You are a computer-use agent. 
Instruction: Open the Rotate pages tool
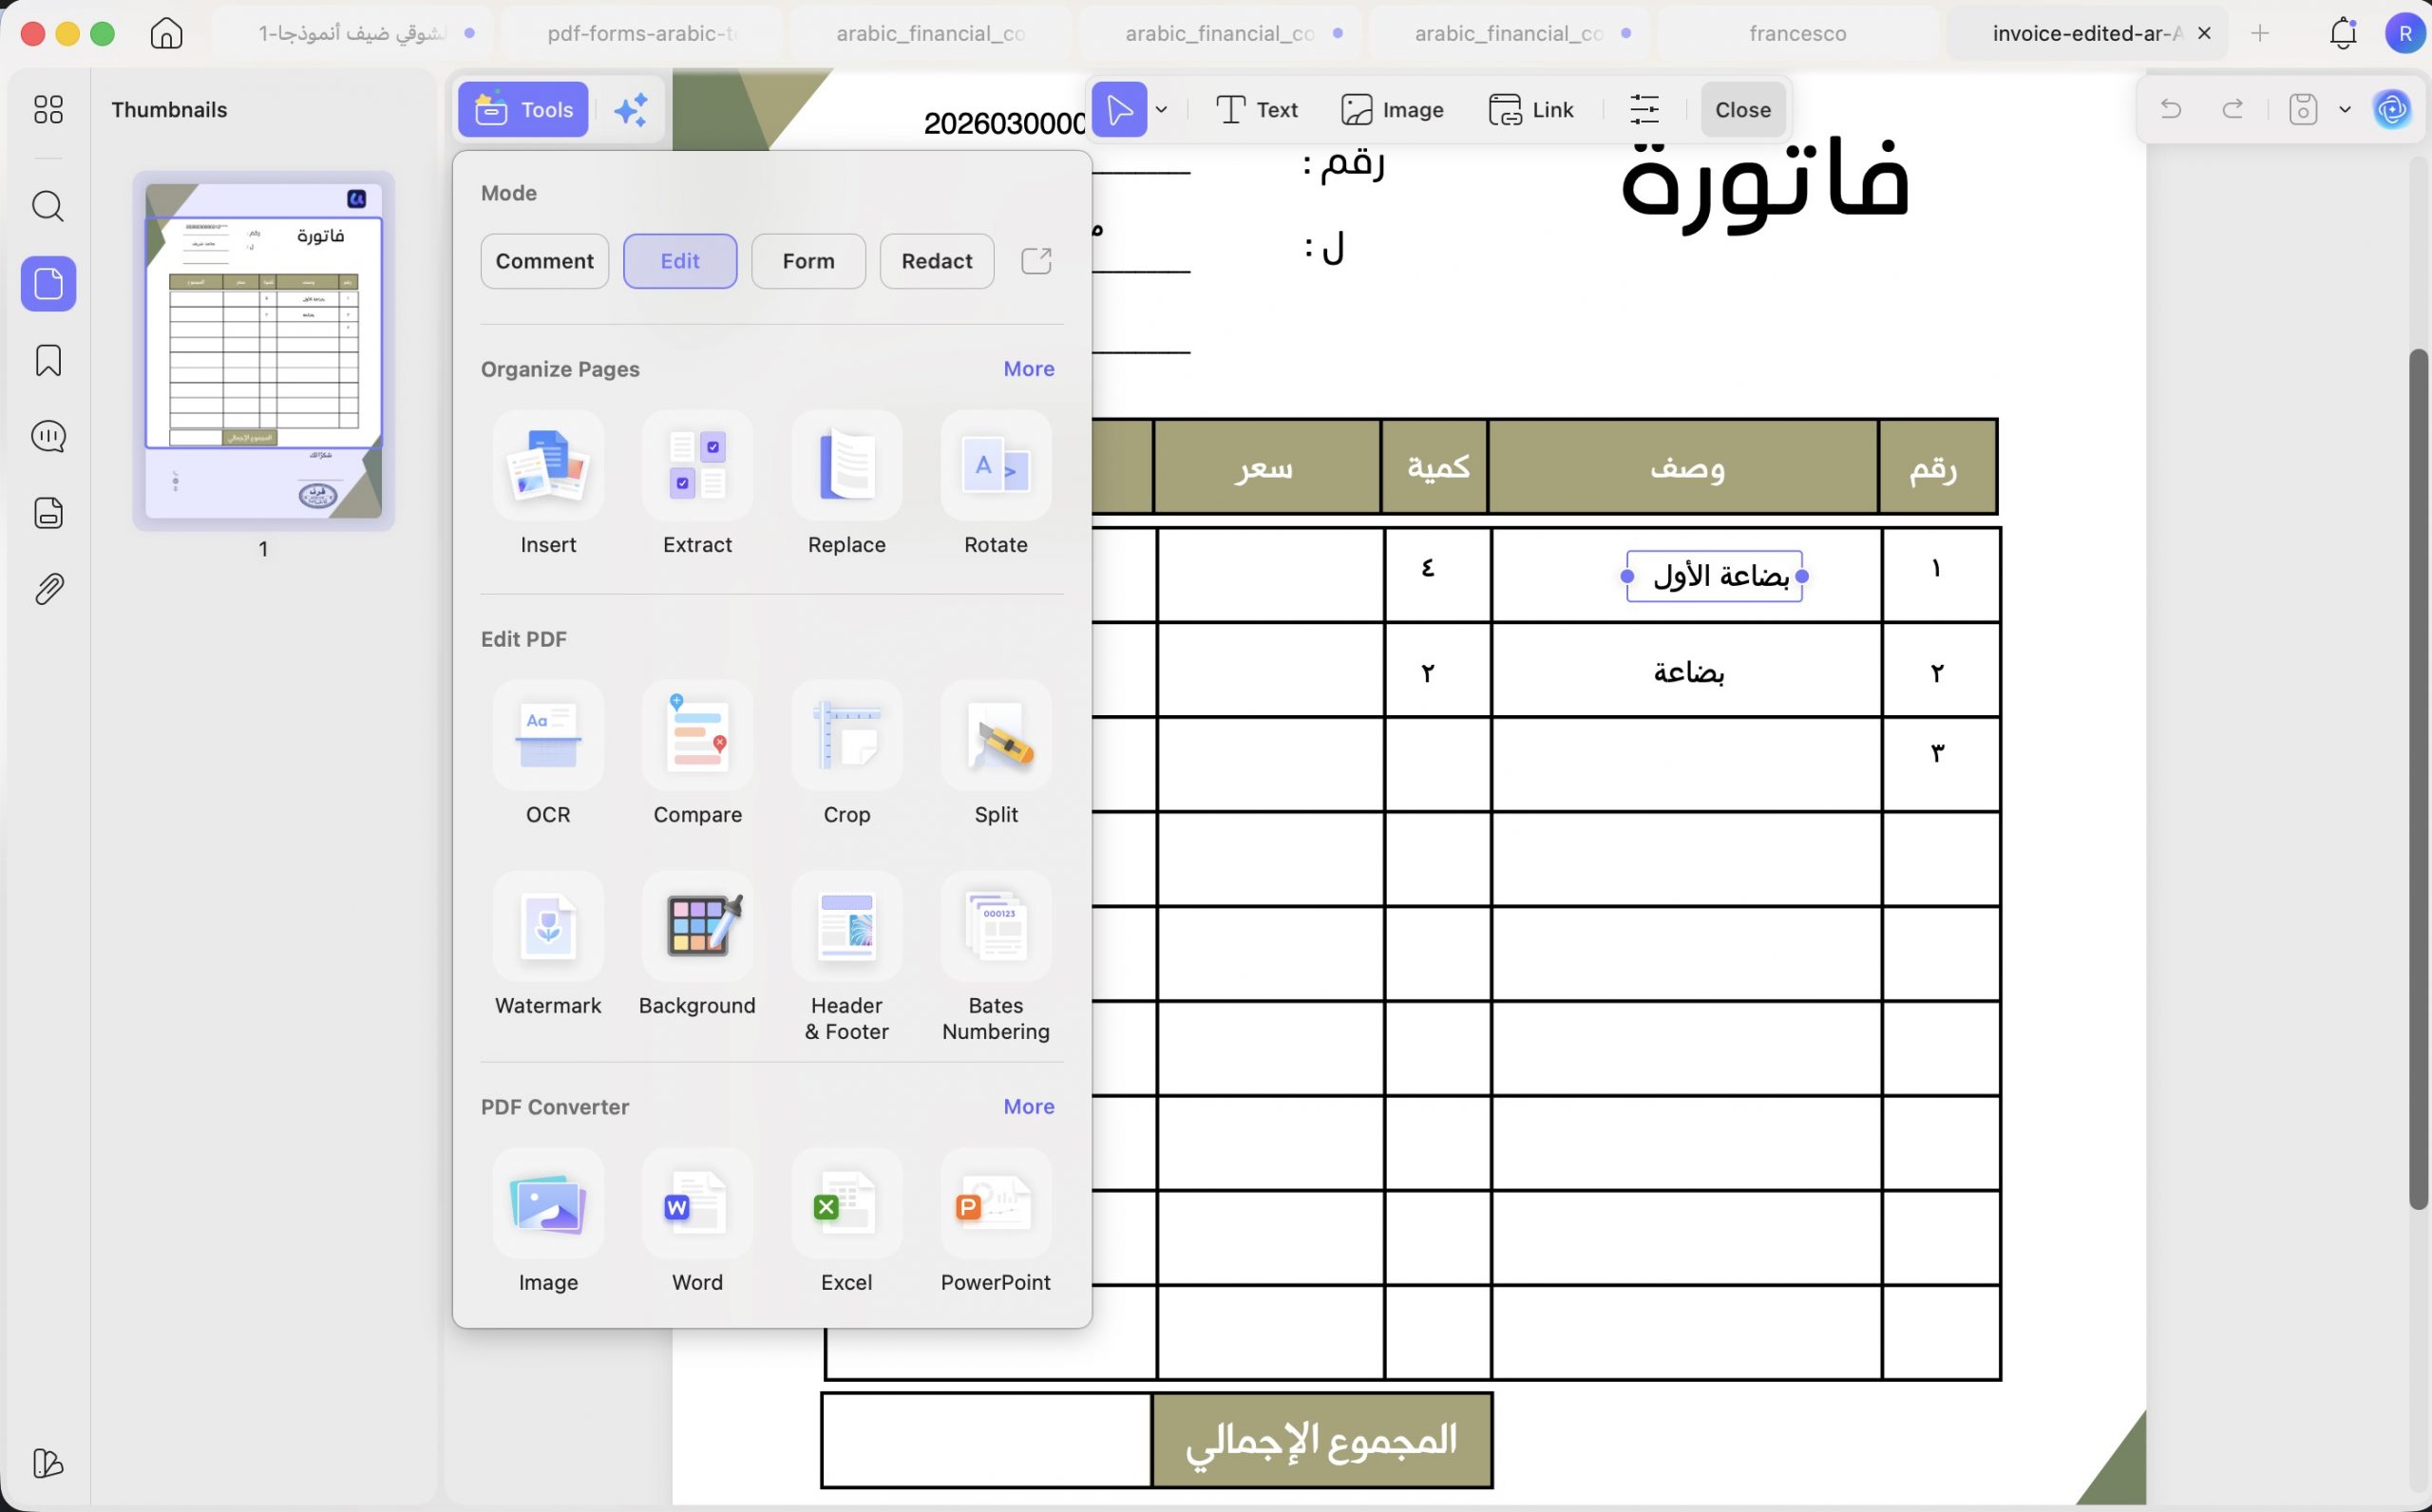995,483
